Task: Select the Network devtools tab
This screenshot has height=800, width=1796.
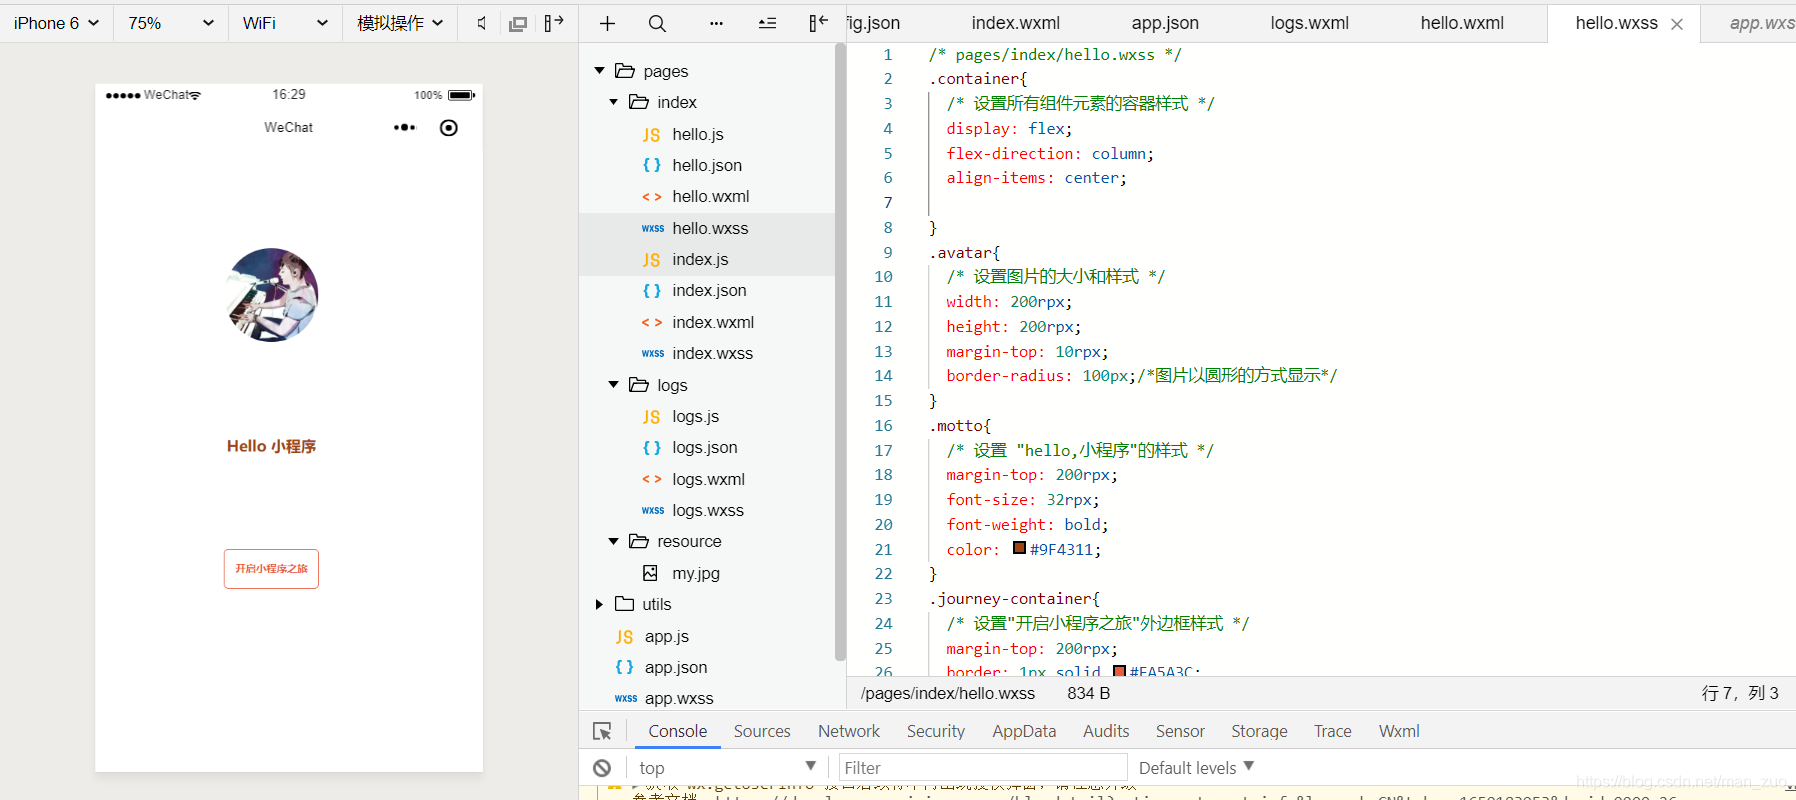Action: click(x=849, y=731)
